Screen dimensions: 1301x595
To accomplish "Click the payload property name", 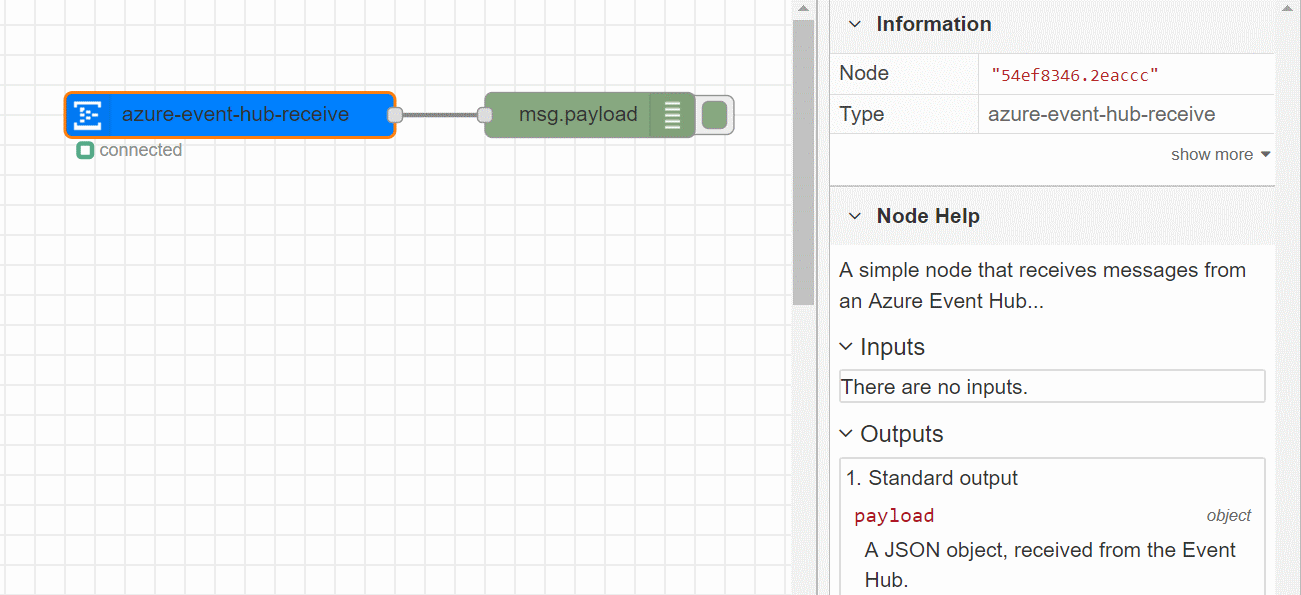I will click(894, 516).
